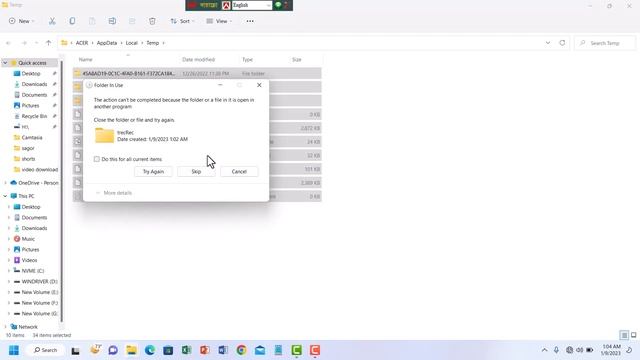Select Music under This PC
Viewport: 640px width, 360px height.
click(28, 239)
